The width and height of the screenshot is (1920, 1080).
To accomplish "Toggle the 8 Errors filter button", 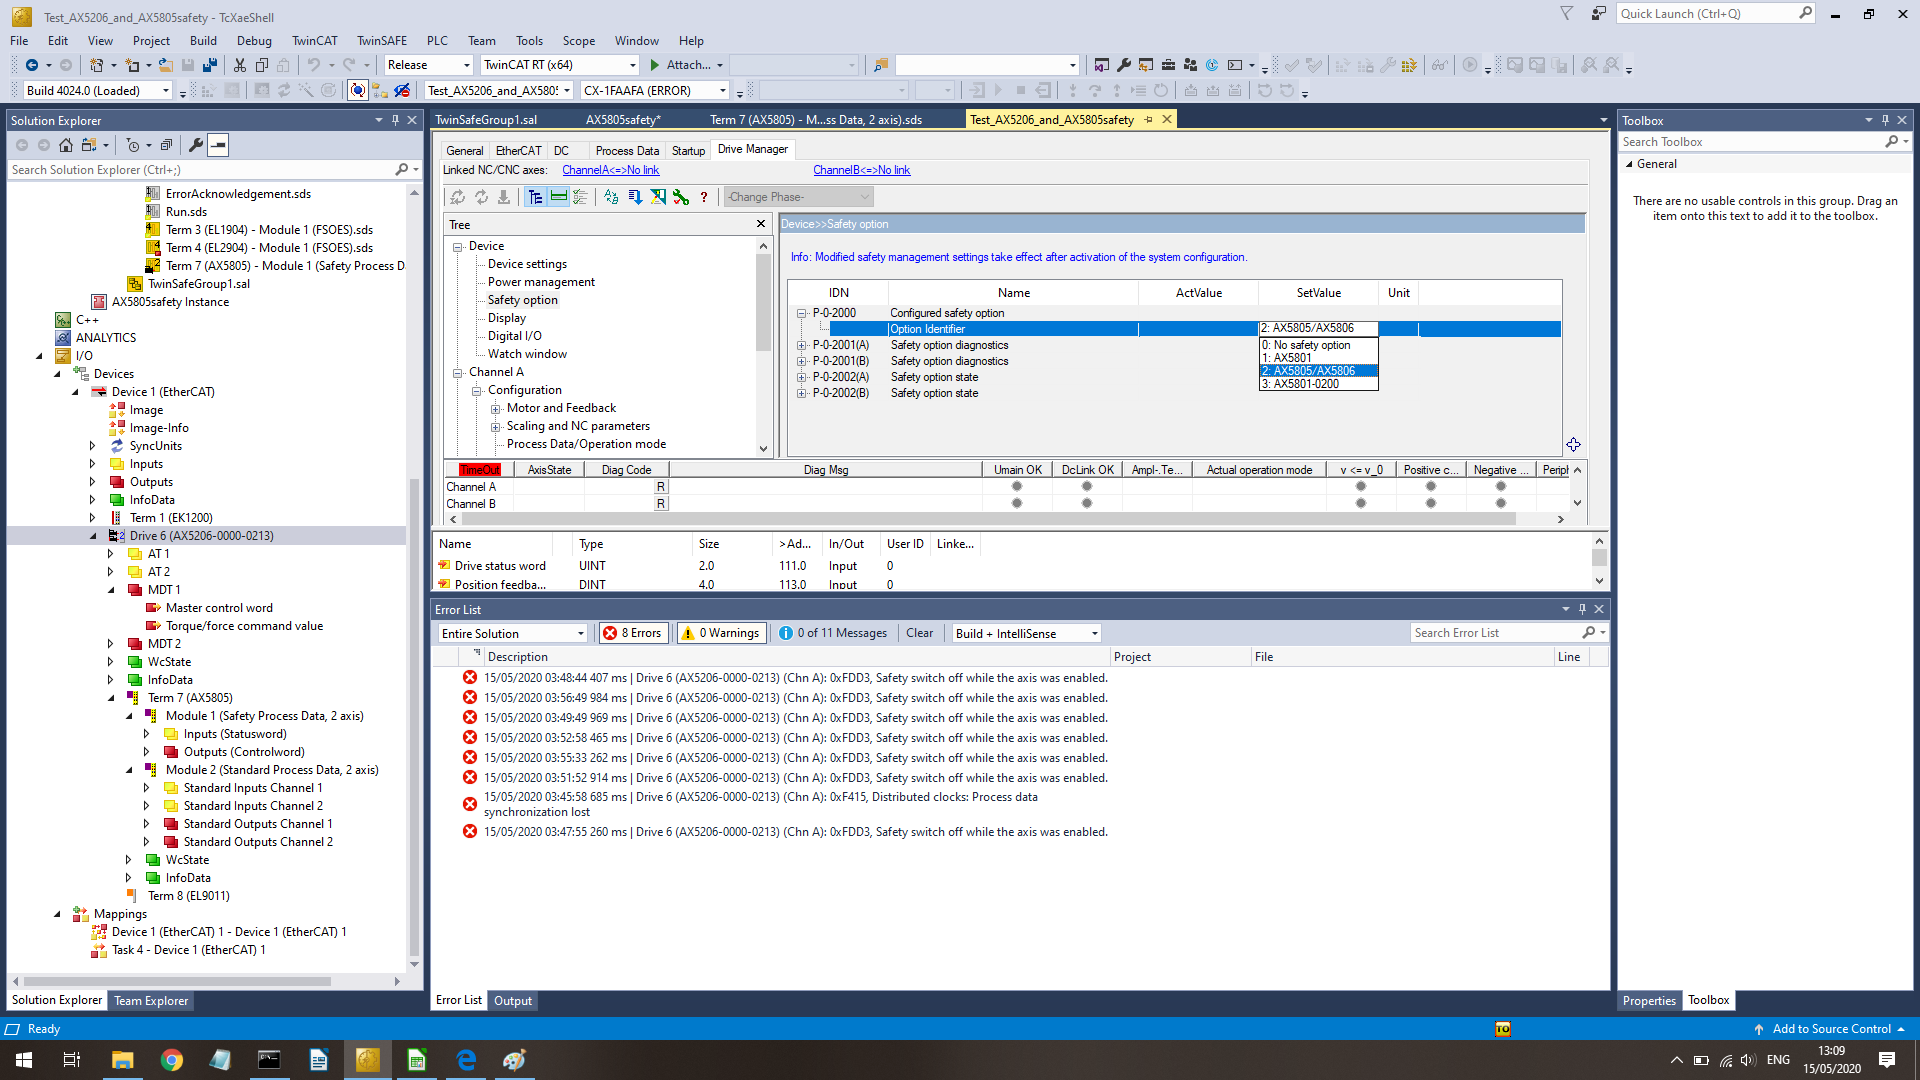I will point(634,633).
